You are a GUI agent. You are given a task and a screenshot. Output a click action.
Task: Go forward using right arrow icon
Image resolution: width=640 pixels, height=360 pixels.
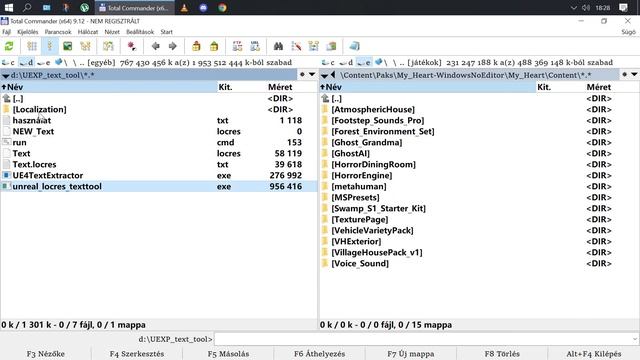pyautogui.click(x=173, y=46)
